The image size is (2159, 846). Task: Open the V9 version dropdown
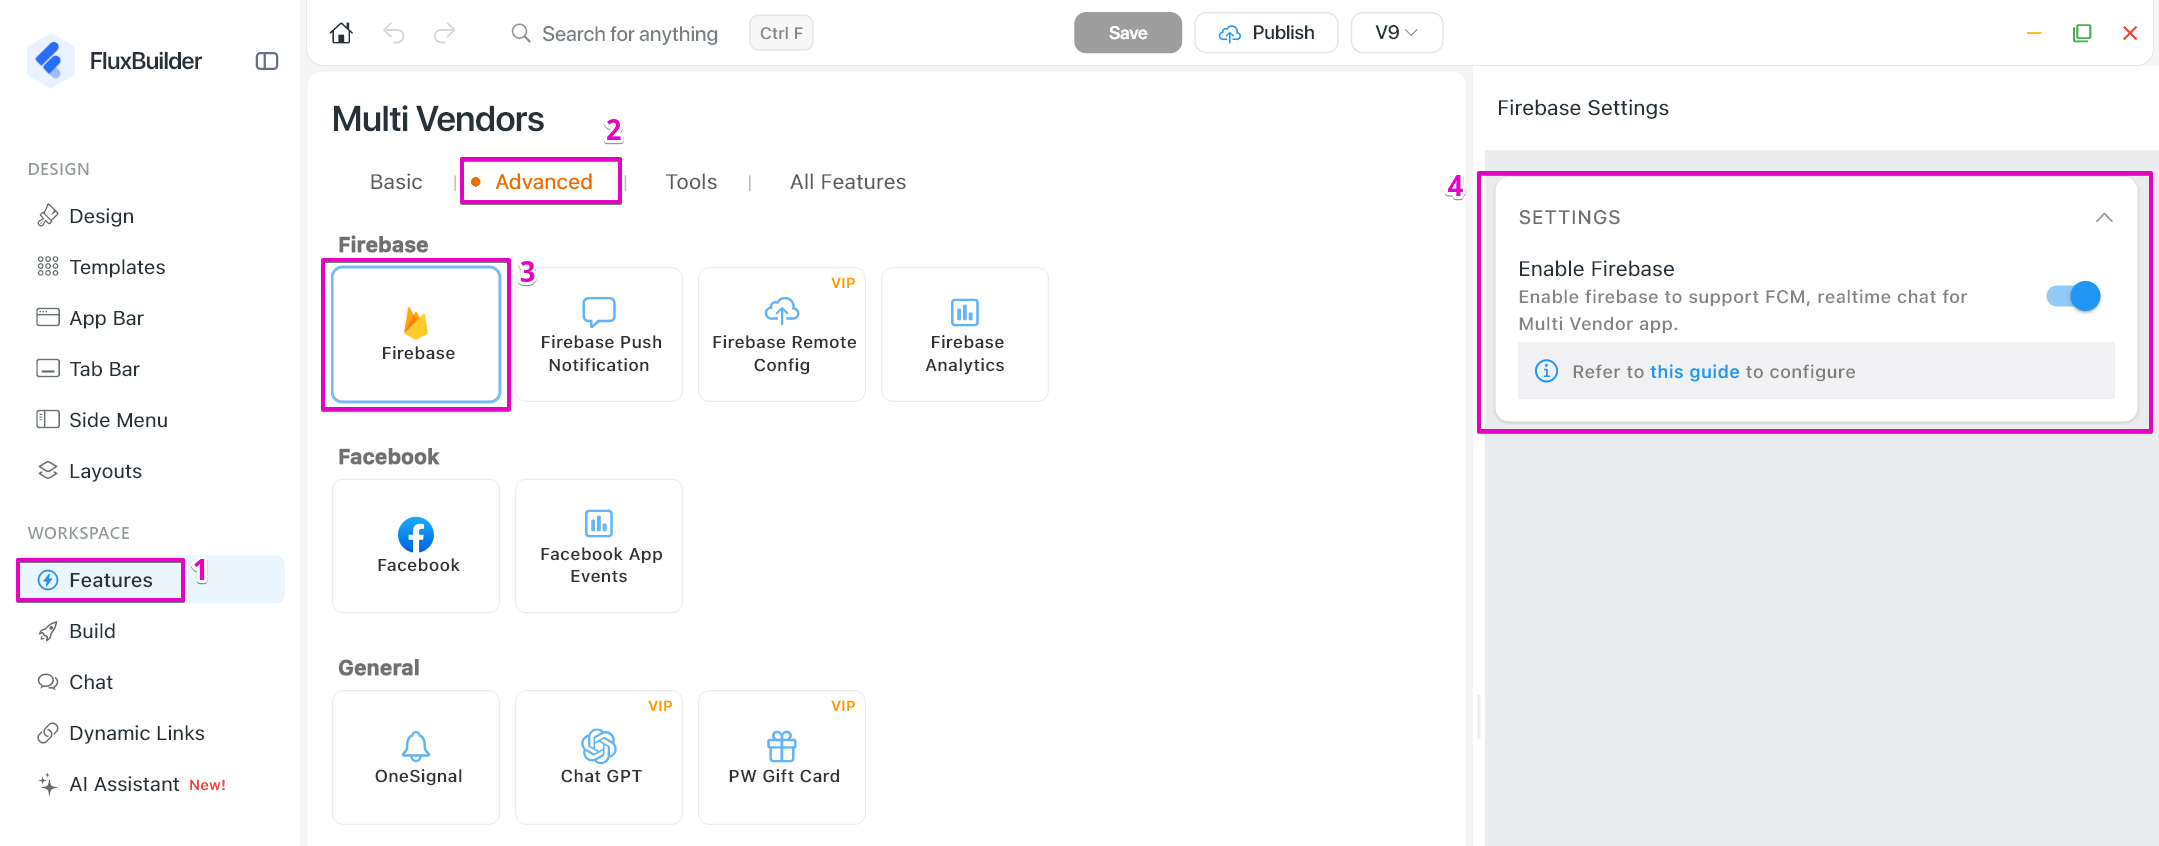coord(1396,33)
